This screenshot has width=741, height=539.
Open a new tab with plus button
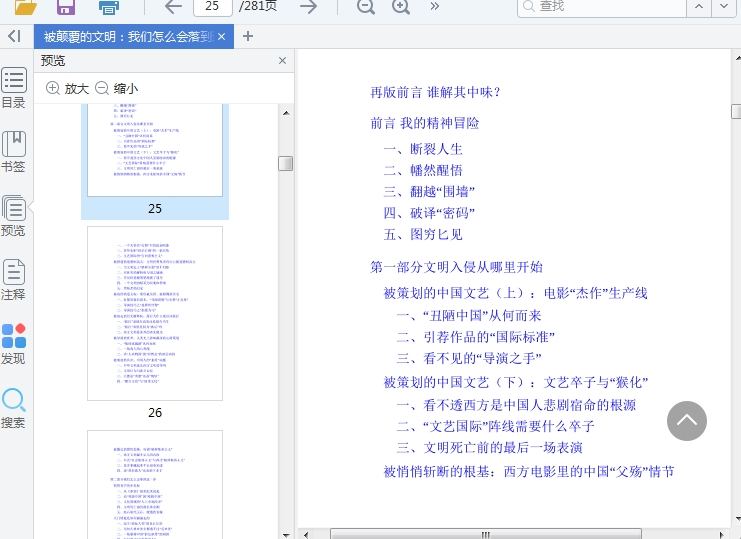click(248, 36)
